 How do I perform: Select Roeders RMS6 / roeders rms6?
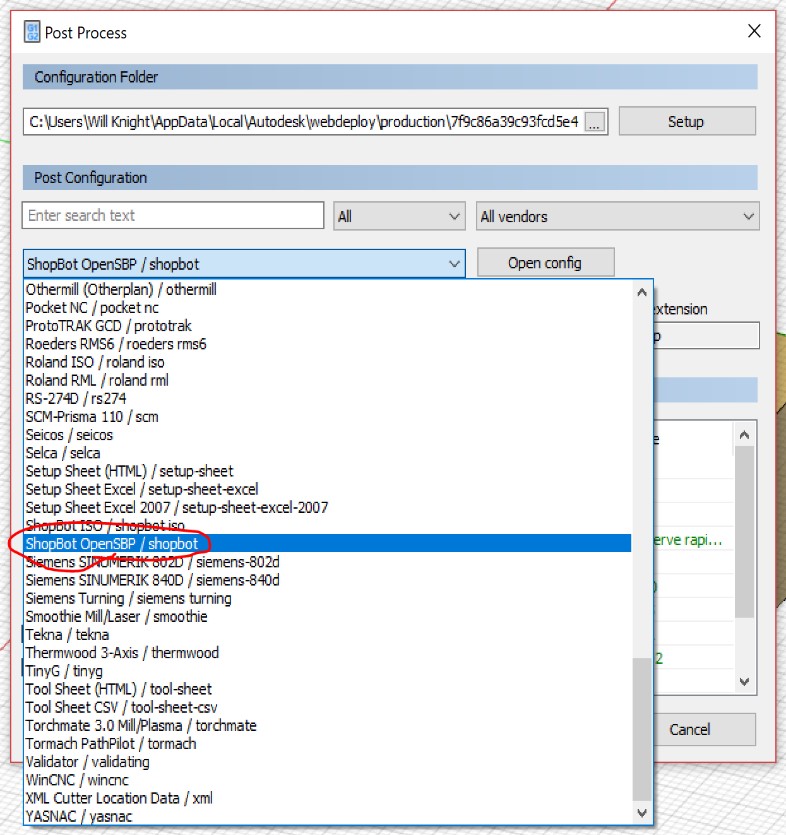[x=328, y=343]
